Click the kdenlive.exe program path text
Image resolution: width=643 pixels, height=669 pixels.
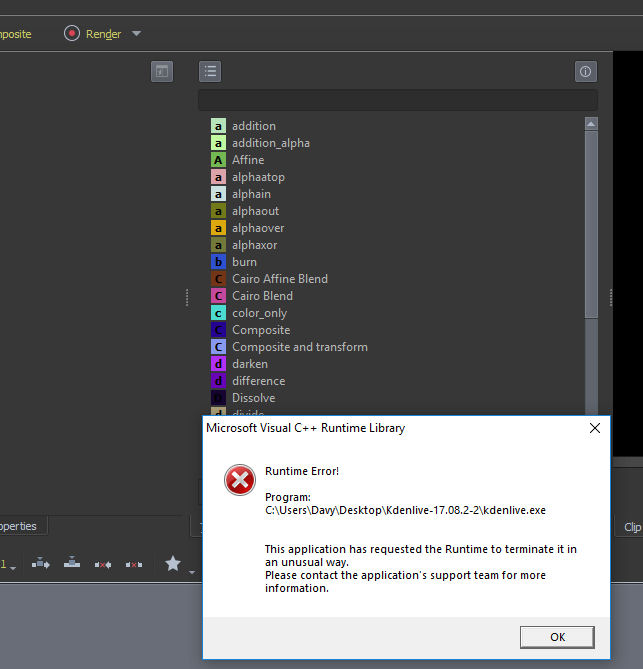405,510
